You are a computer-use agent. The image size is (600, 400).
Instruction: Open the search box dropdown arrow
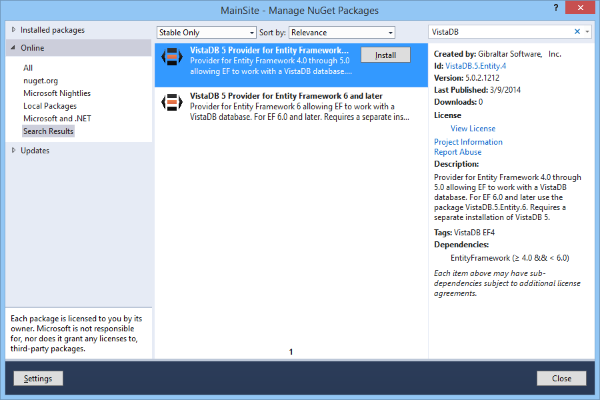(x=587, y=32)
